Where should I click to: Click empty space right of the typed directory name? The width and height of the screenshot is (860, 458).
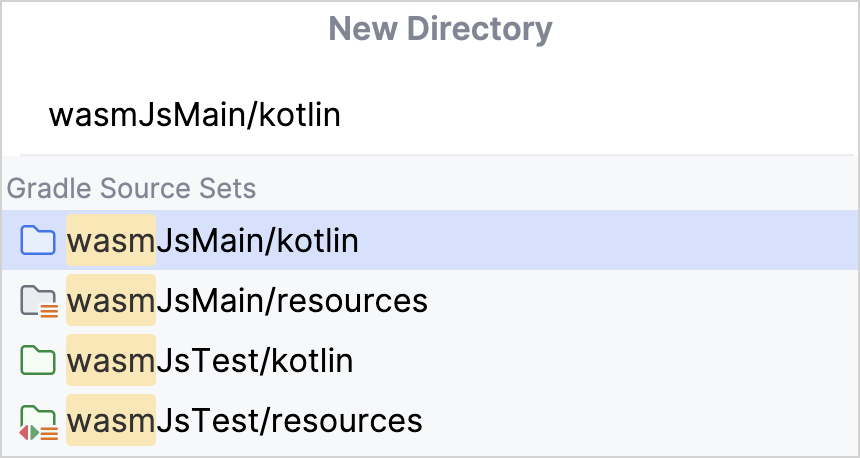(600, 115)
